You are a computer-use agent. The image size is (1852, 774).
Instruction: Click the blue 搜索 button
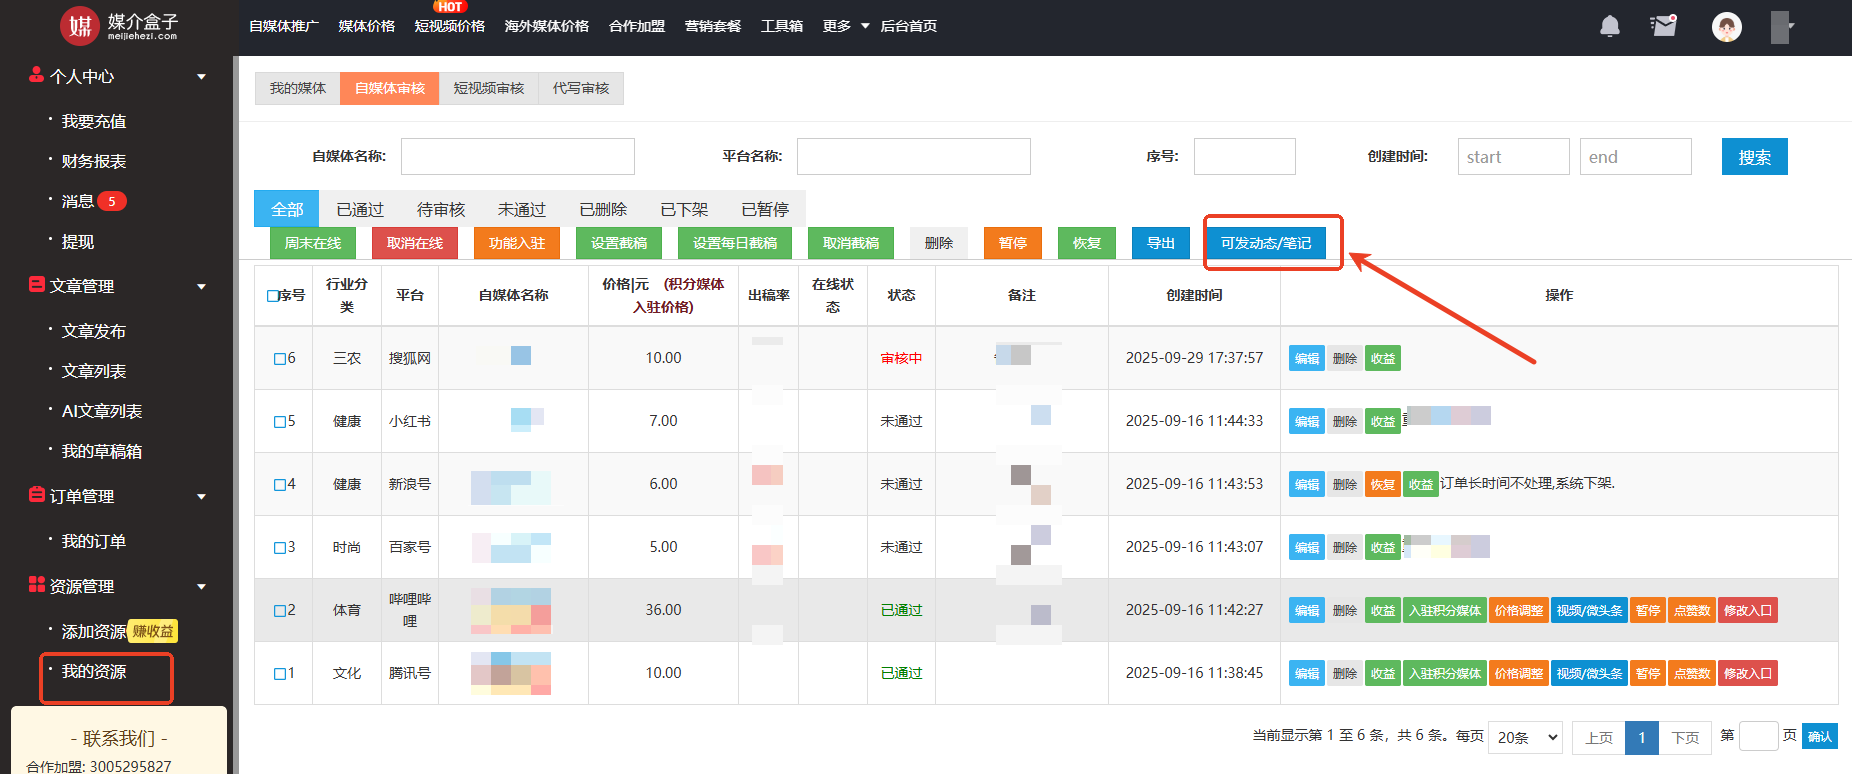tap(1754, 157)
